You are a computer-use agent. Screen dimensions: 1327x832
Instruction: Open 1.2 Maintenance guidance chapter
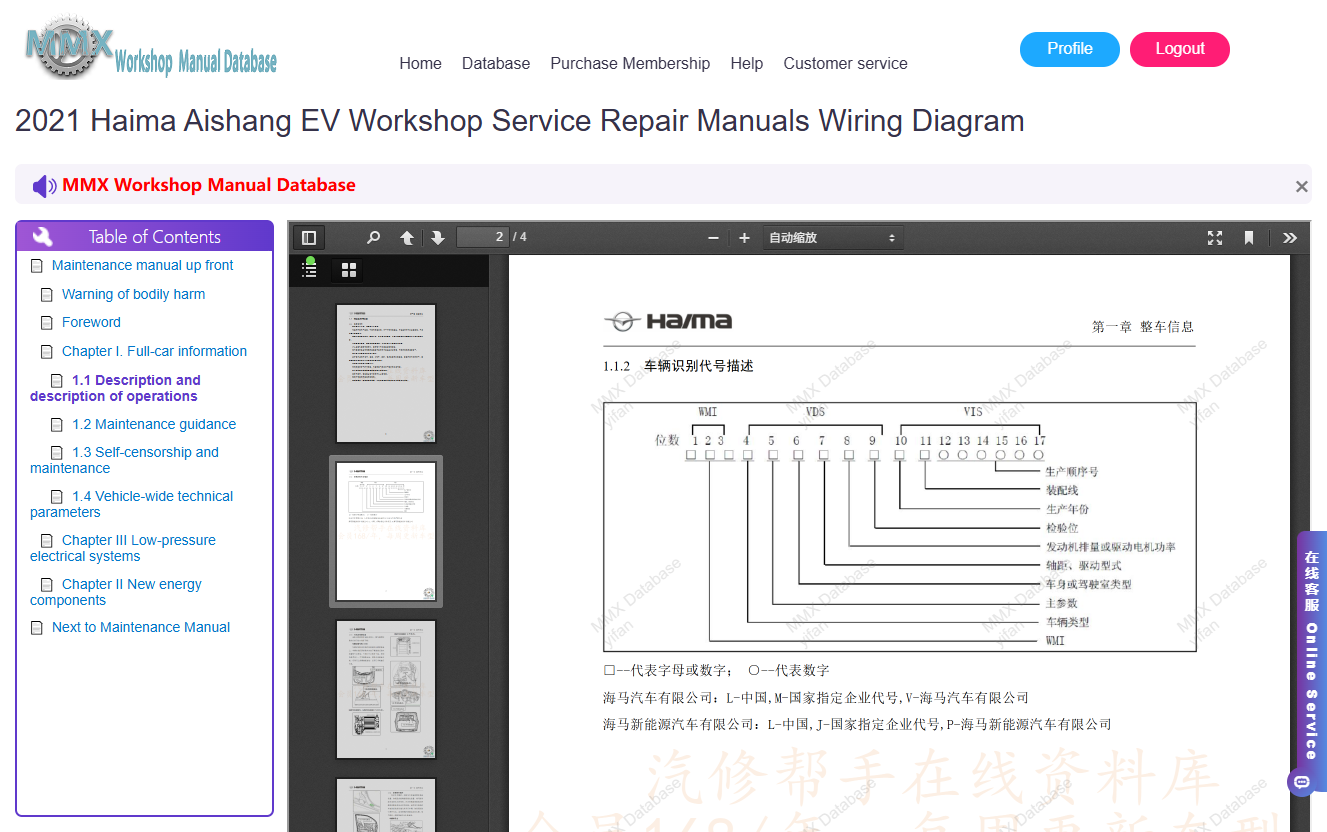pyautogui.click(x=154, y=424)
